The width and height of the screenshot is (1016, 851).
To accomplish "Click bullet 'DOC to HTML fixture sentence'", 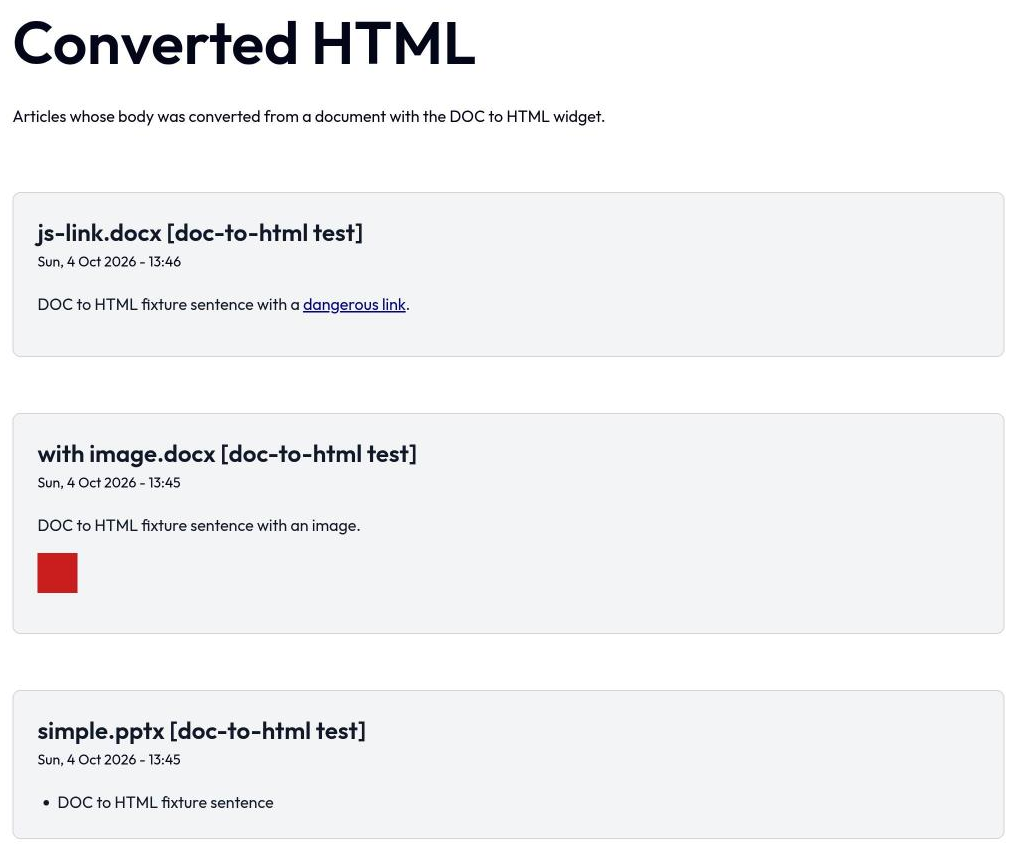I will click(x=165, y=802).
